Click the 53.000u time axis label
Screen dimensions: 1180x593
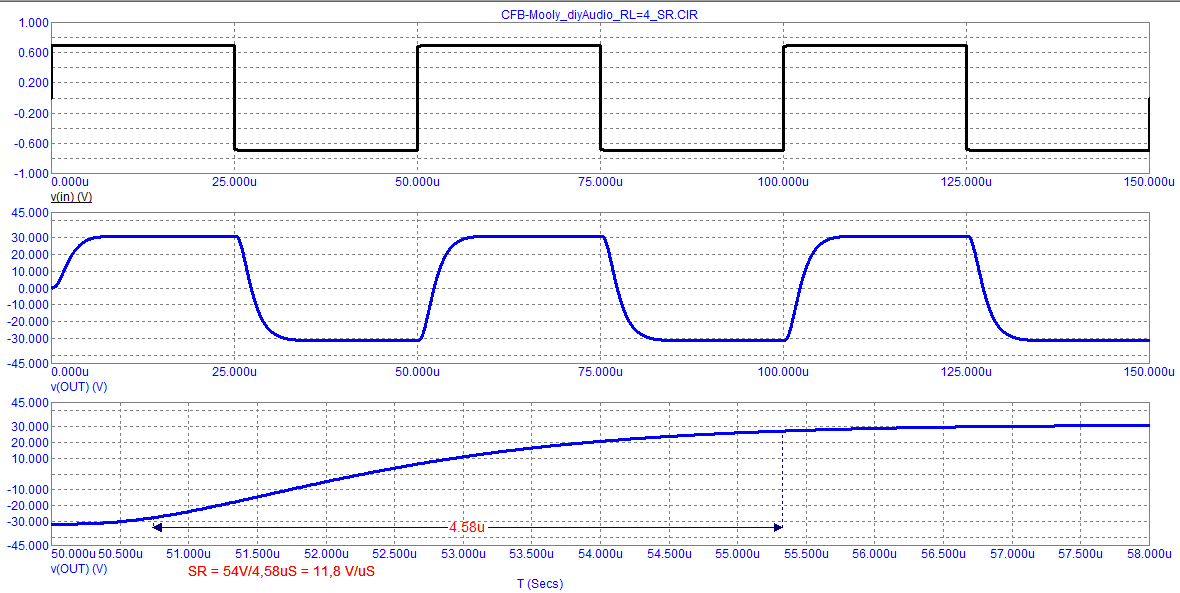point(463,555)
